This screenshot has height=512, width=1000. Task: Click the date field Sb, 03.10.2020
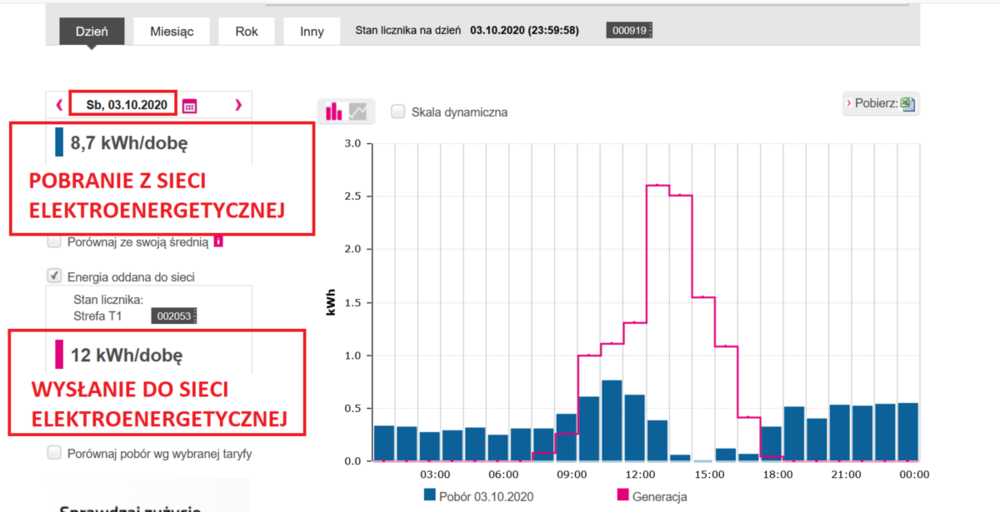(x=123, y=104)
